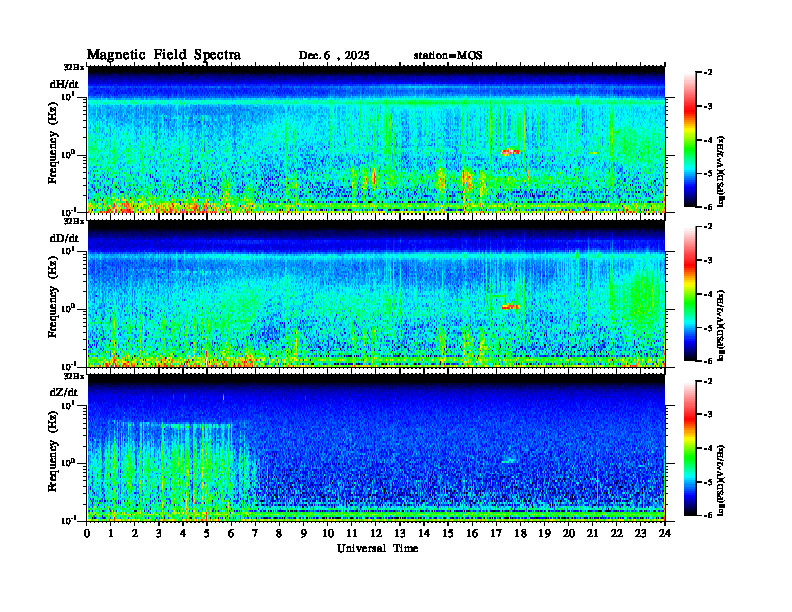Click the "Universal Time" axis title
This screenshot has width=792, height=612.
tap(377, 548)
